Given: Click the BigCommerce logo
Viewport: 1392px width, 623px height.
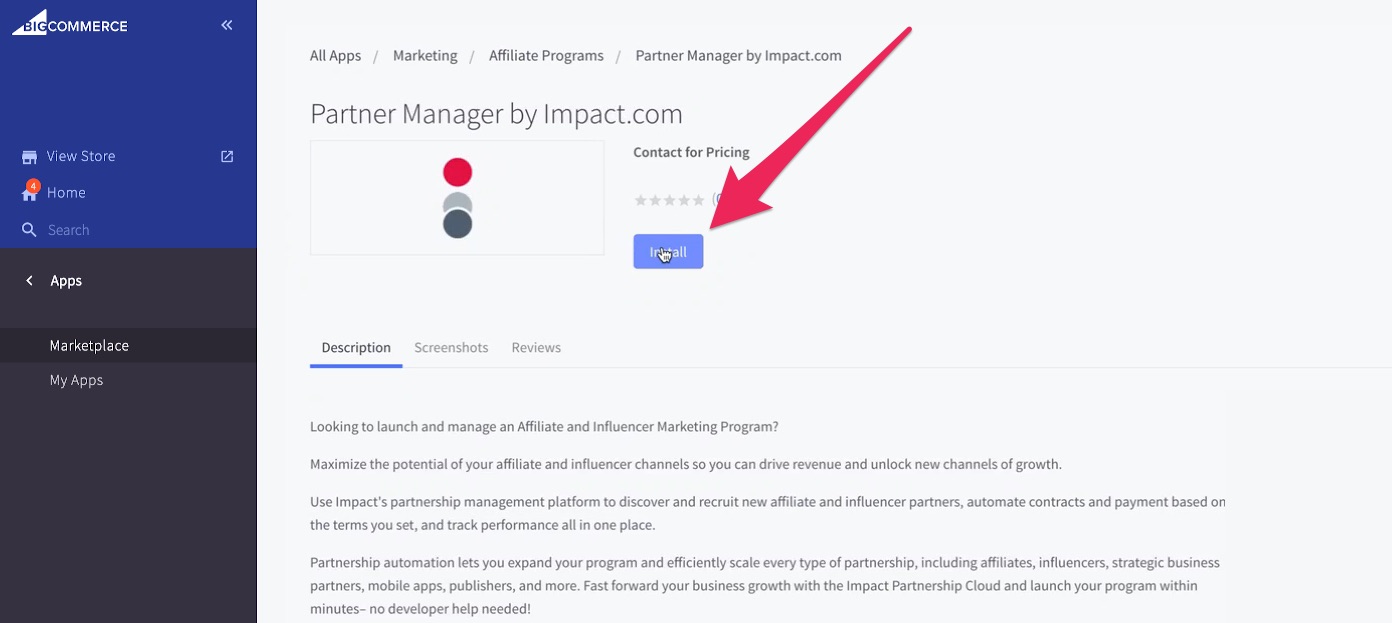Looking at the screenshot, I should point(70,21).
